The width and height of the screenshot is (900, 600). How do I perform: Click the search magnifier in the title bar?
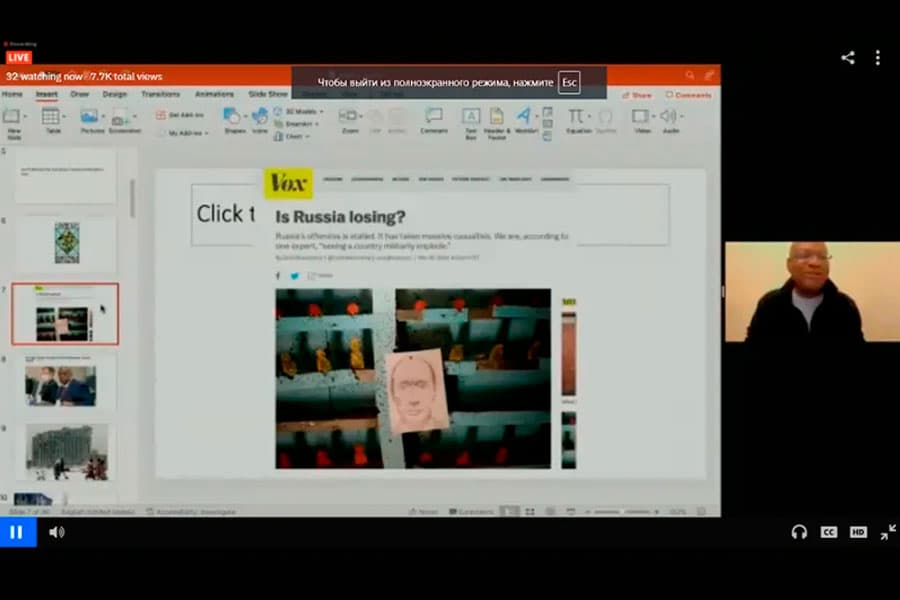(689, 75)
